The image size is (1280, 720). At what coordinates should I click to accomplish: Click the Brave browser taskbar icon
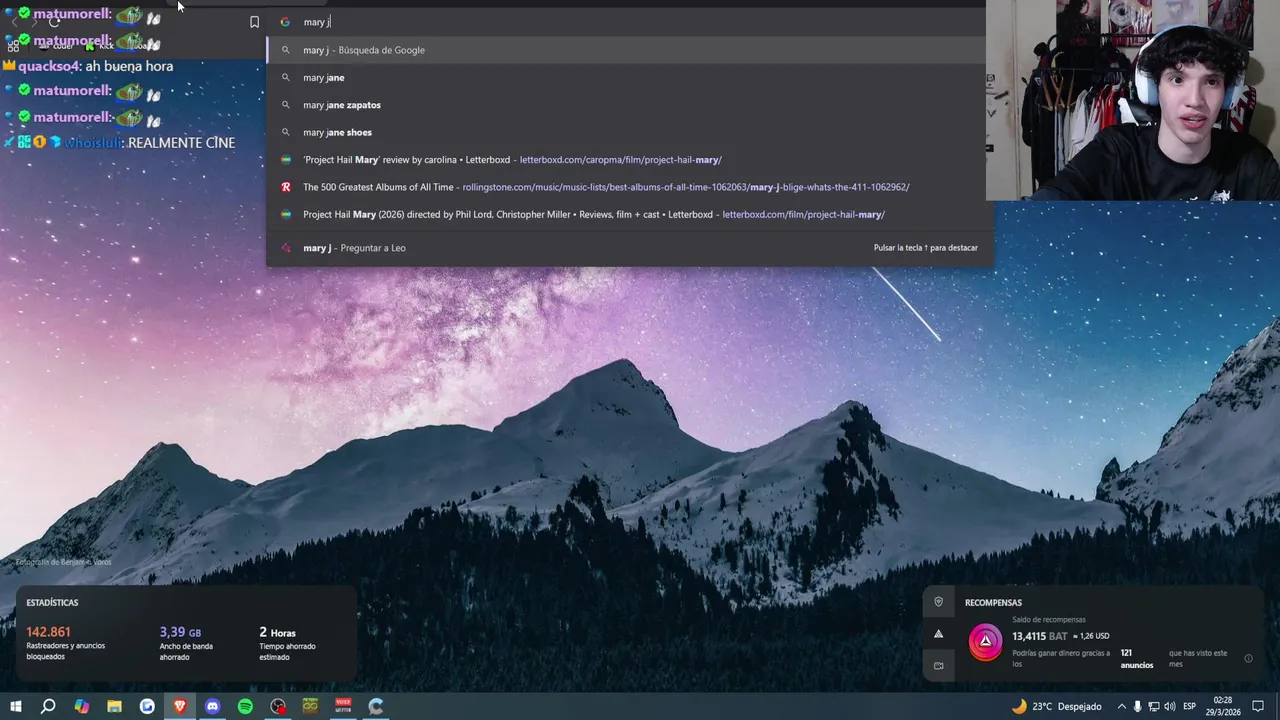180,706
